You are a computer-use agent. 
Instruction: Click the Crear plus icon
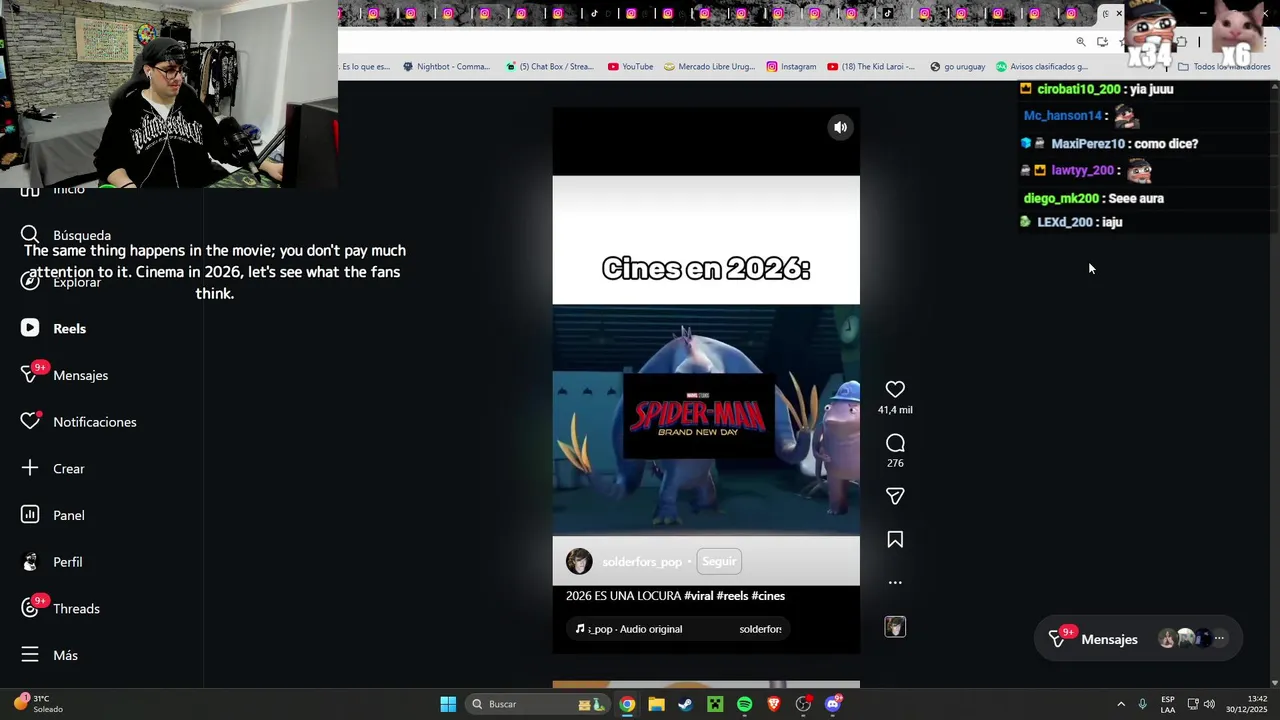click(x=30, y=468)
